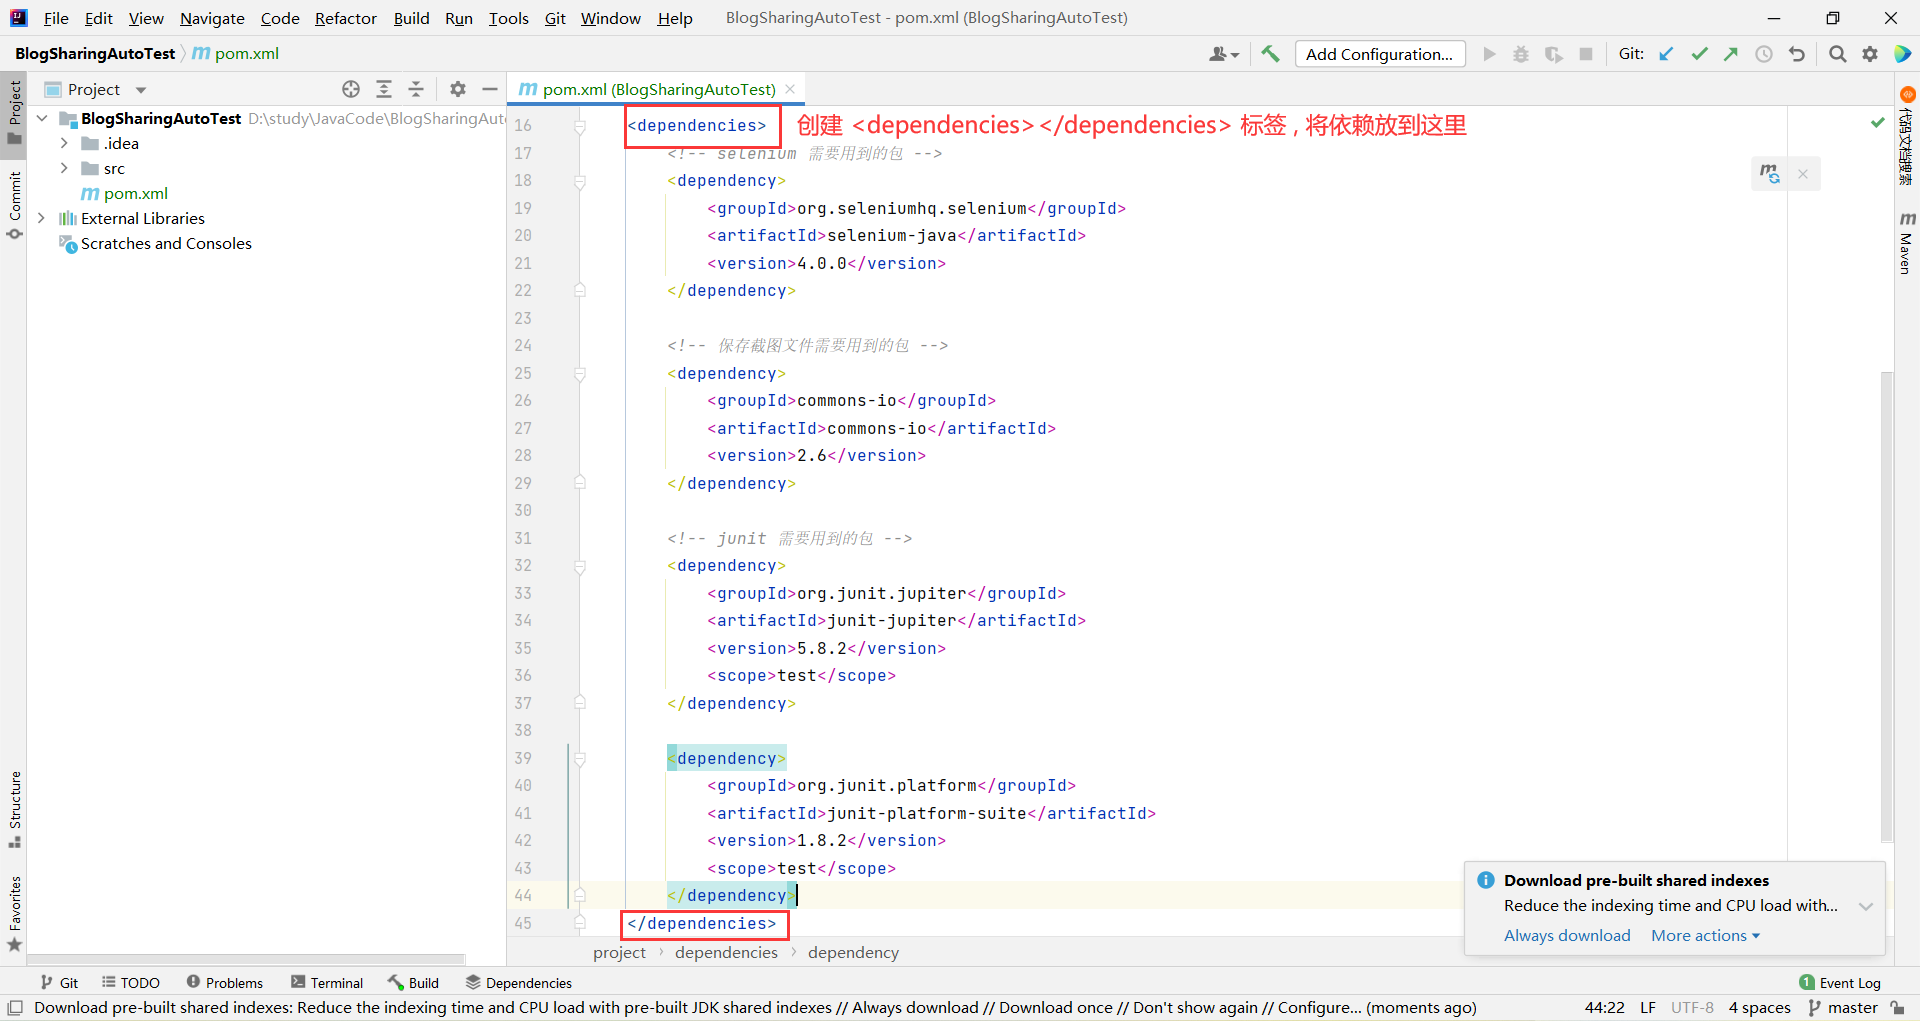Click the Build project hammer icon
Viewport: 1920px width, 1021px height.
[1270, 54]
